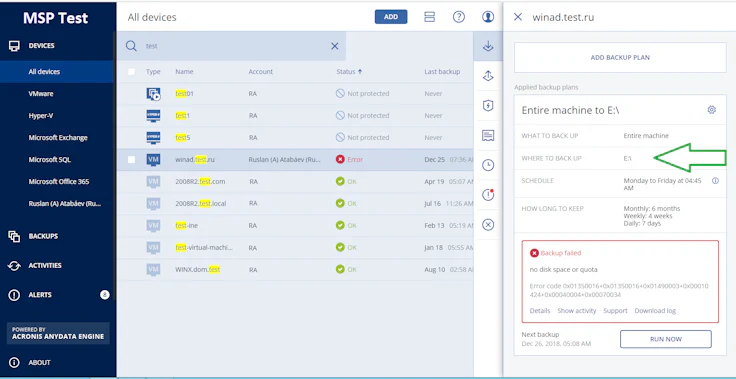Image resolution: width=736 pixels, height=379 pixels.
Task: Click the Delete circled X icon
Action: [488, 225]
